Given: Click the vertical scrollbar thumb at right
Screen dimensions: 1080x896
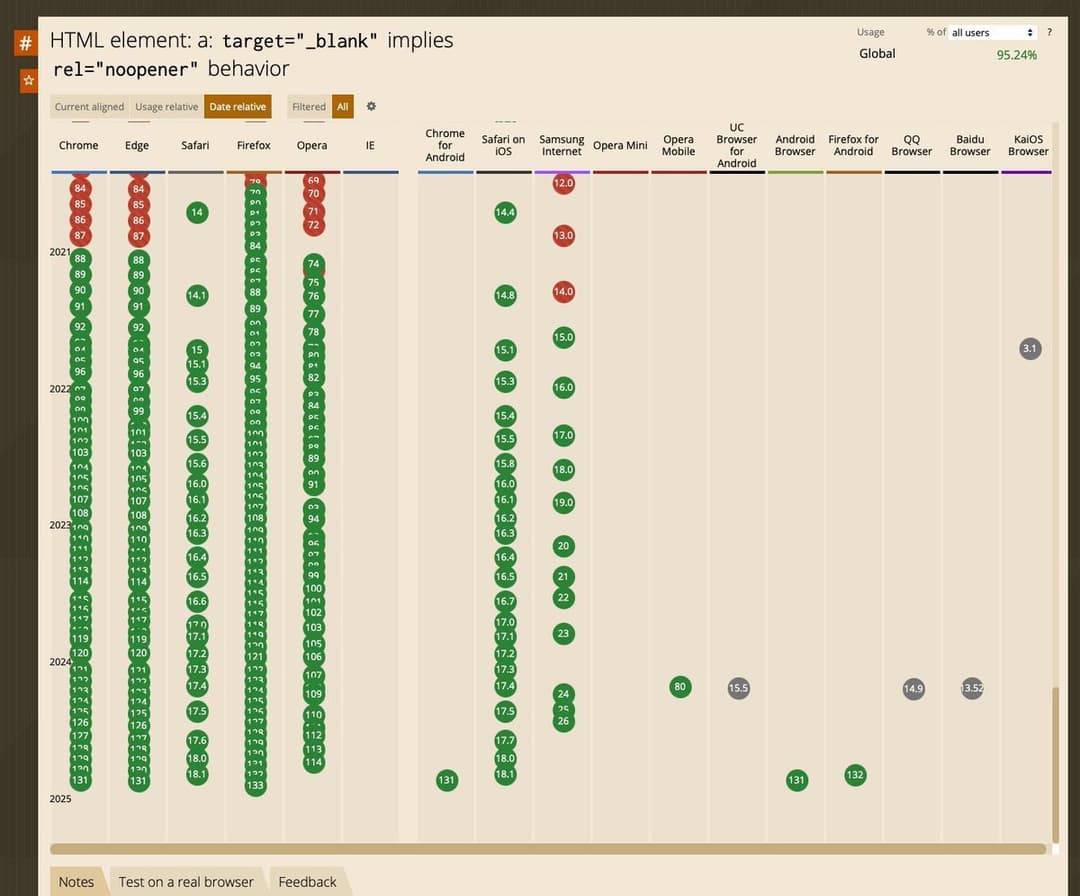Looking at the screenshot, I should coord(1055,764).
